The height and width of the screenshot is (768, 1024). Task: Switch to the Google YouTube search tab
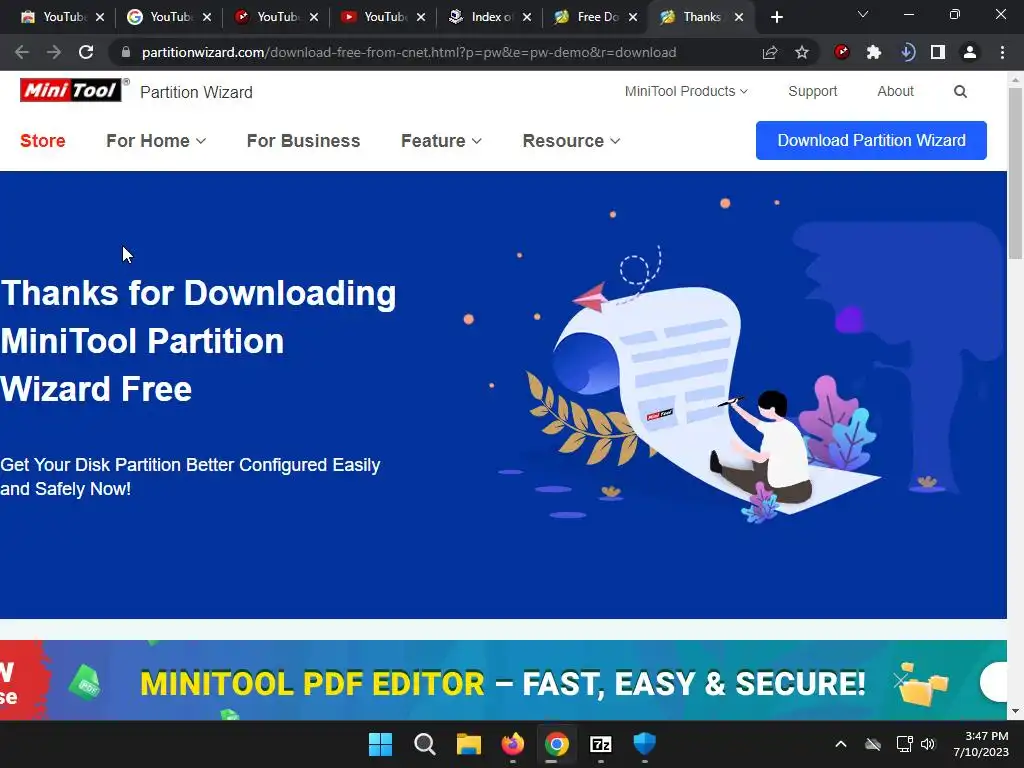coord(168,17)
